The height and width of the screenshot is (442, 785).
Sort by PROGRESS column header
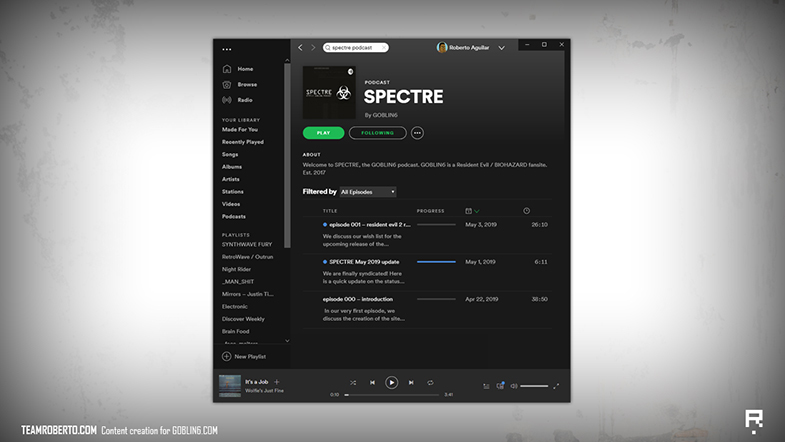pyautogui.click(x=431, y=211)
